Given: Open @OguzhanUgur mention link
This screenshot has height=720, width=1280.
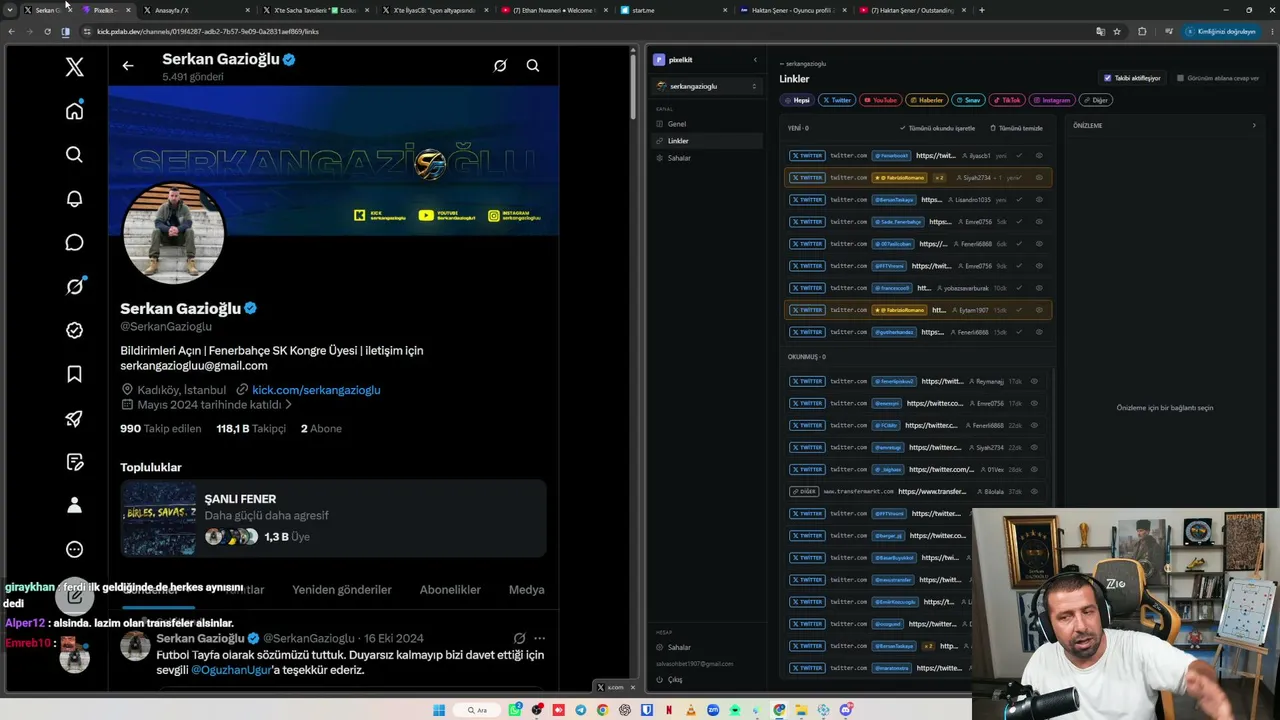Looking at the screenshot, I should 231,670.
